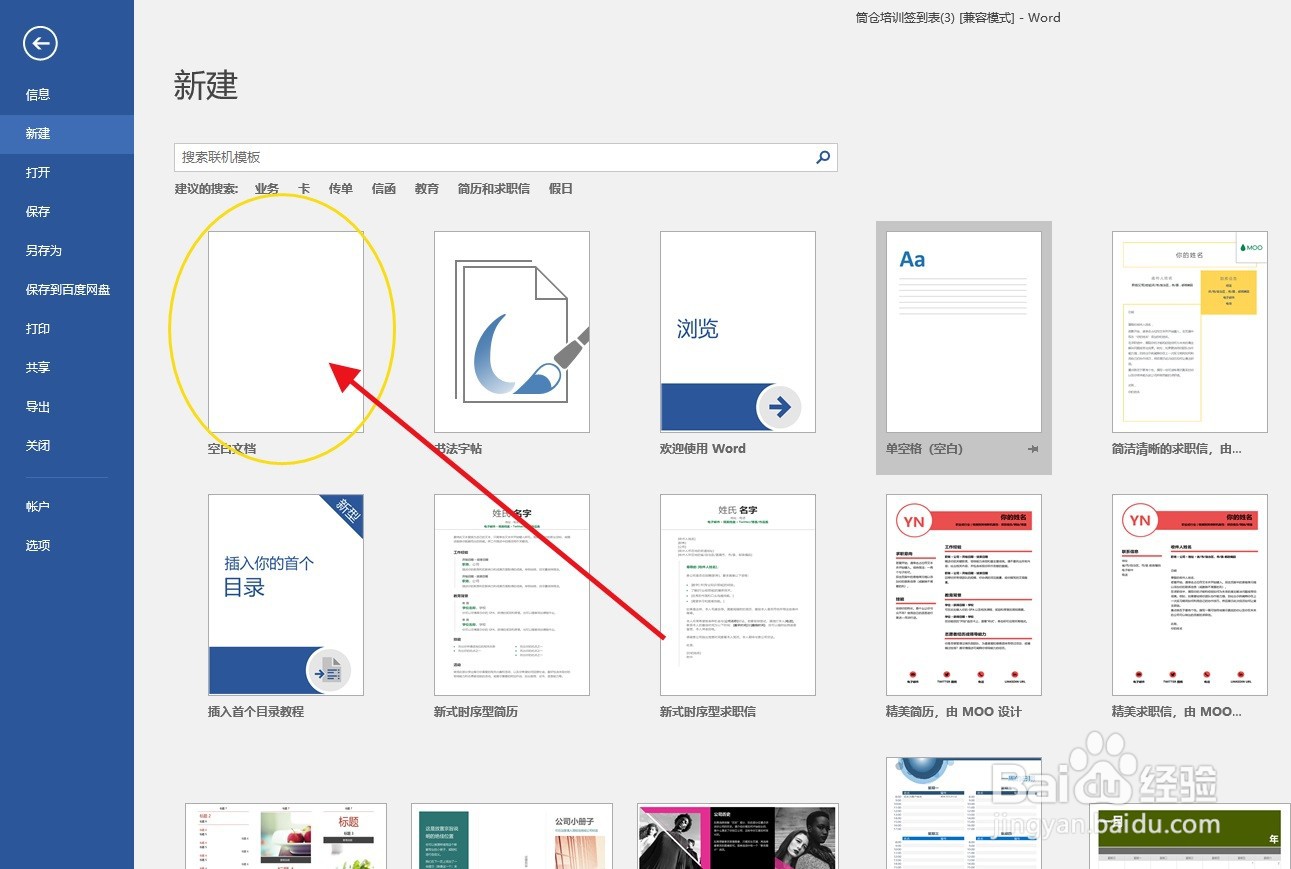
Task: Open the 精美求职信 MOO template
Action: click(x=1190, y=595)
